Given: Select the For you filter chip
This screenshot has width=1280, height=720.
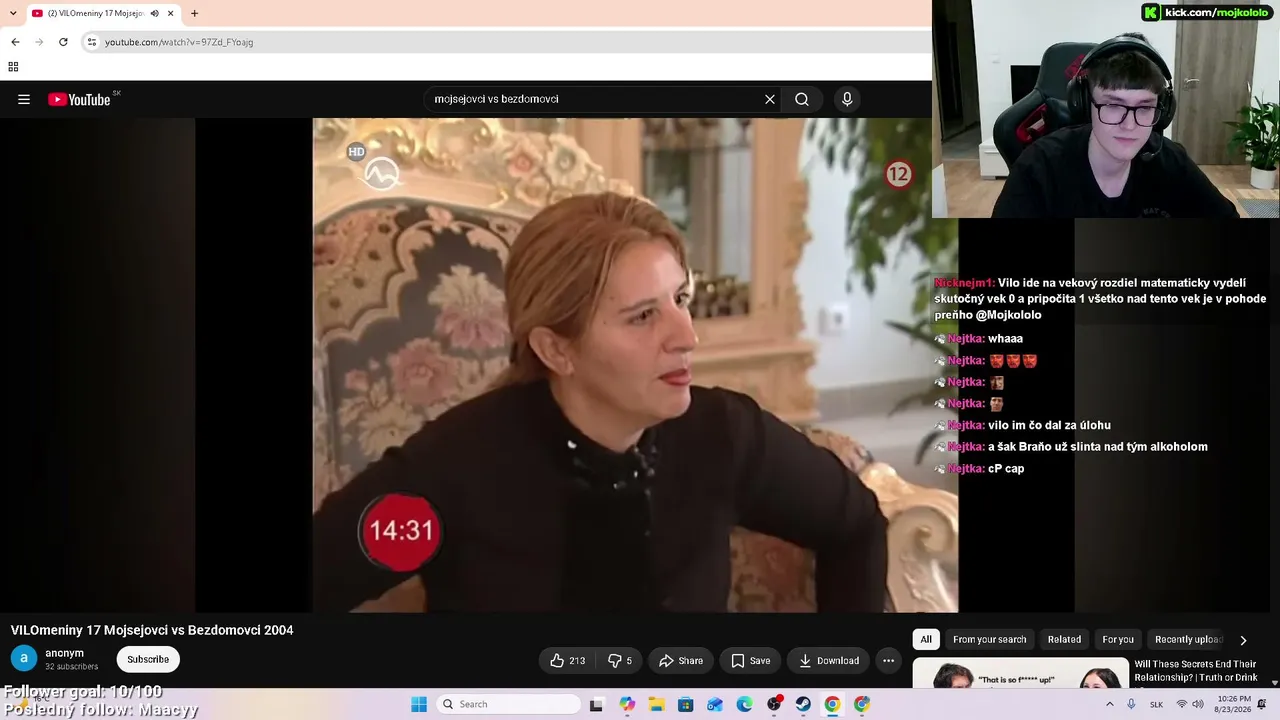Looking at the screenshot, I should tap(1118, 639).
